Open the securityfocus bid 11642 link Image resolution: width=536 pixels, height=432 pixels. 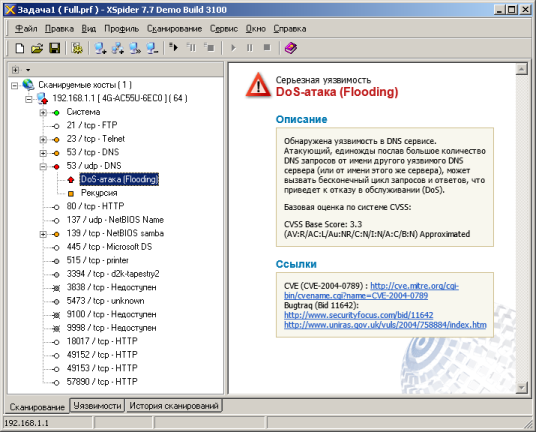(359, 315)
